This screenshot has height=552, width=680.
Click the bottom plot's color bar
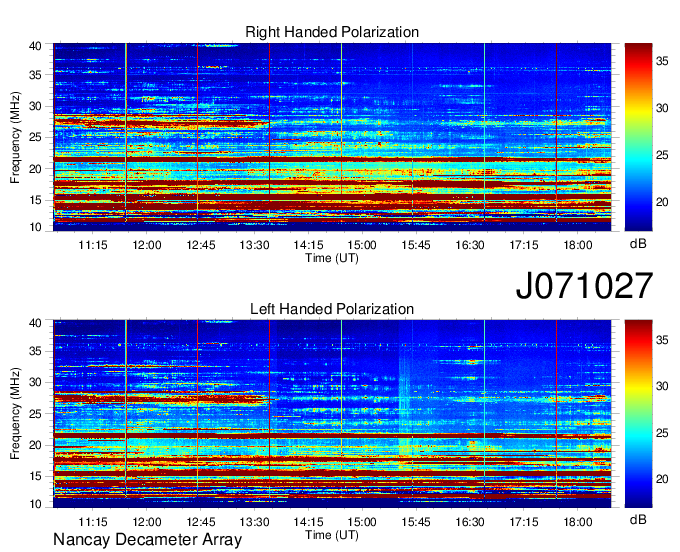click(x=638, y=414)
